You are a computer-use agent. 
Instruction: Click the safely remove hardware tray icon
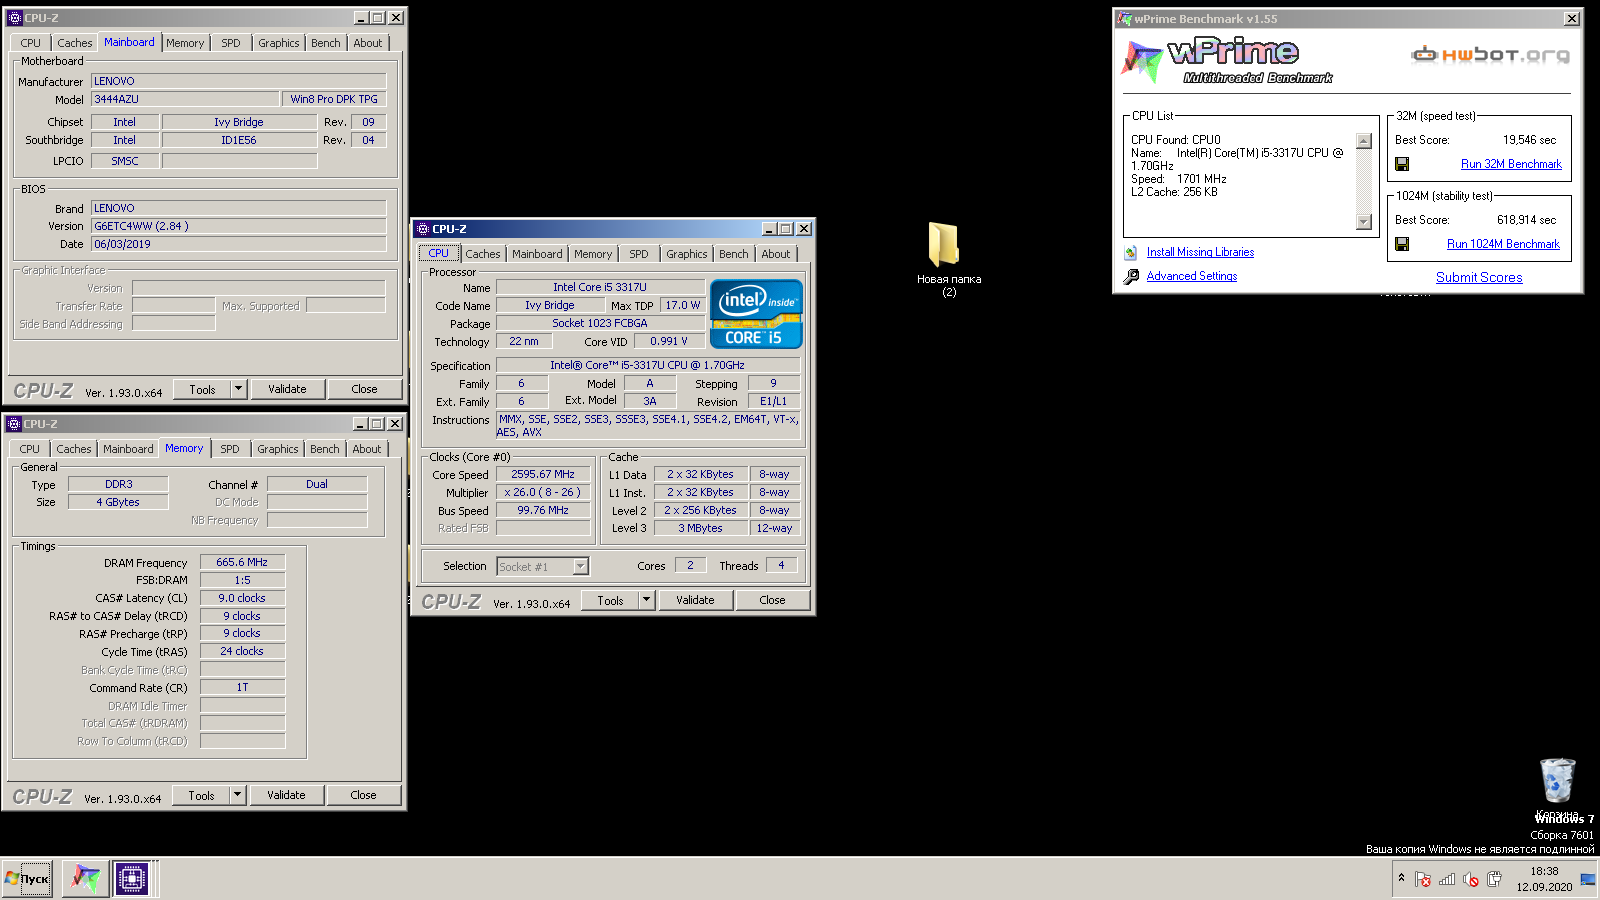(1494, 879)
